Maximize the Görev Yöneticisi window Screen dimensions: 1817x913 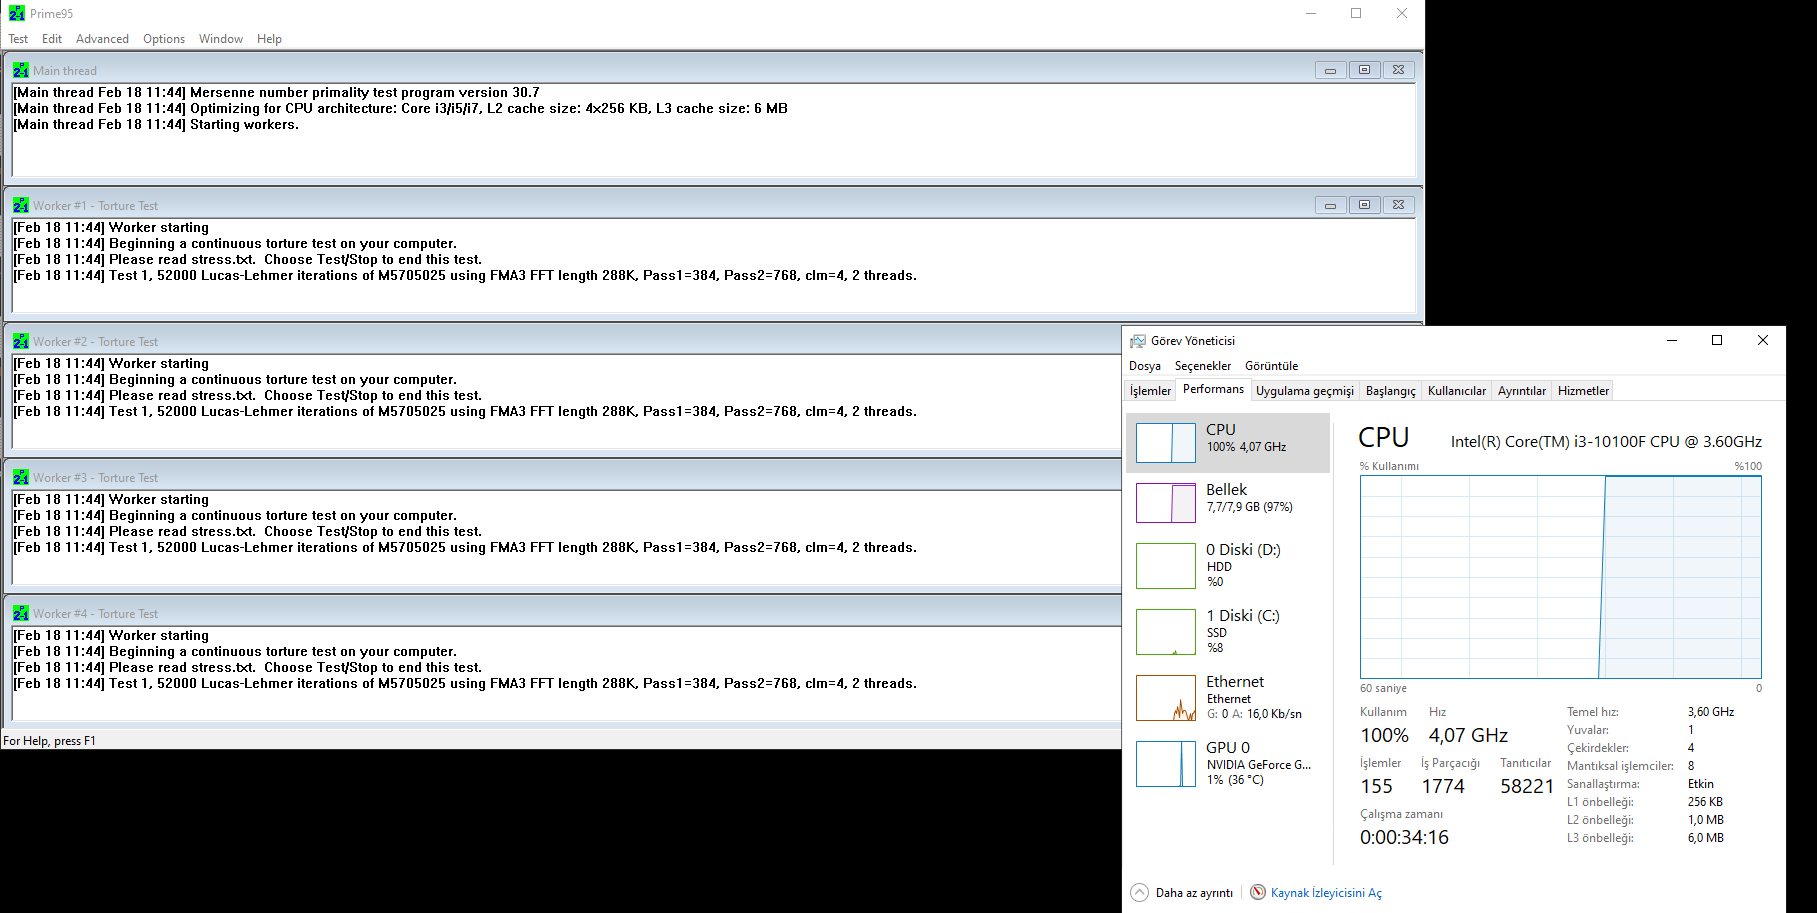(1717, 340)
